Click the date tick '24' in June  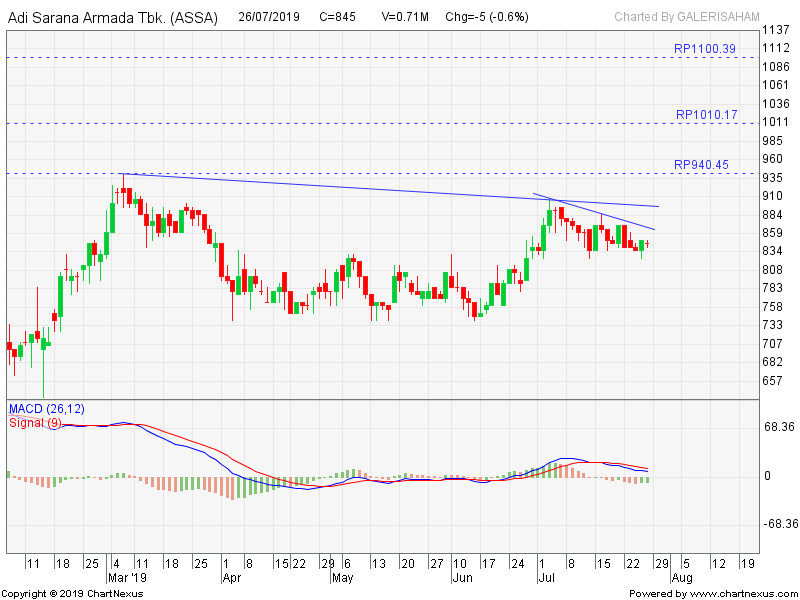click(518, 564)
